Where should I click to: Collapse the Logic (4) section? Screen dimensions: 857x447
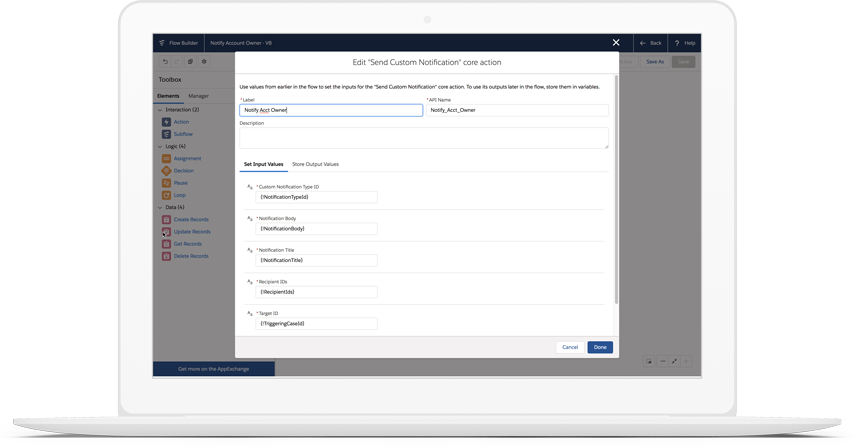pos(160,146)
